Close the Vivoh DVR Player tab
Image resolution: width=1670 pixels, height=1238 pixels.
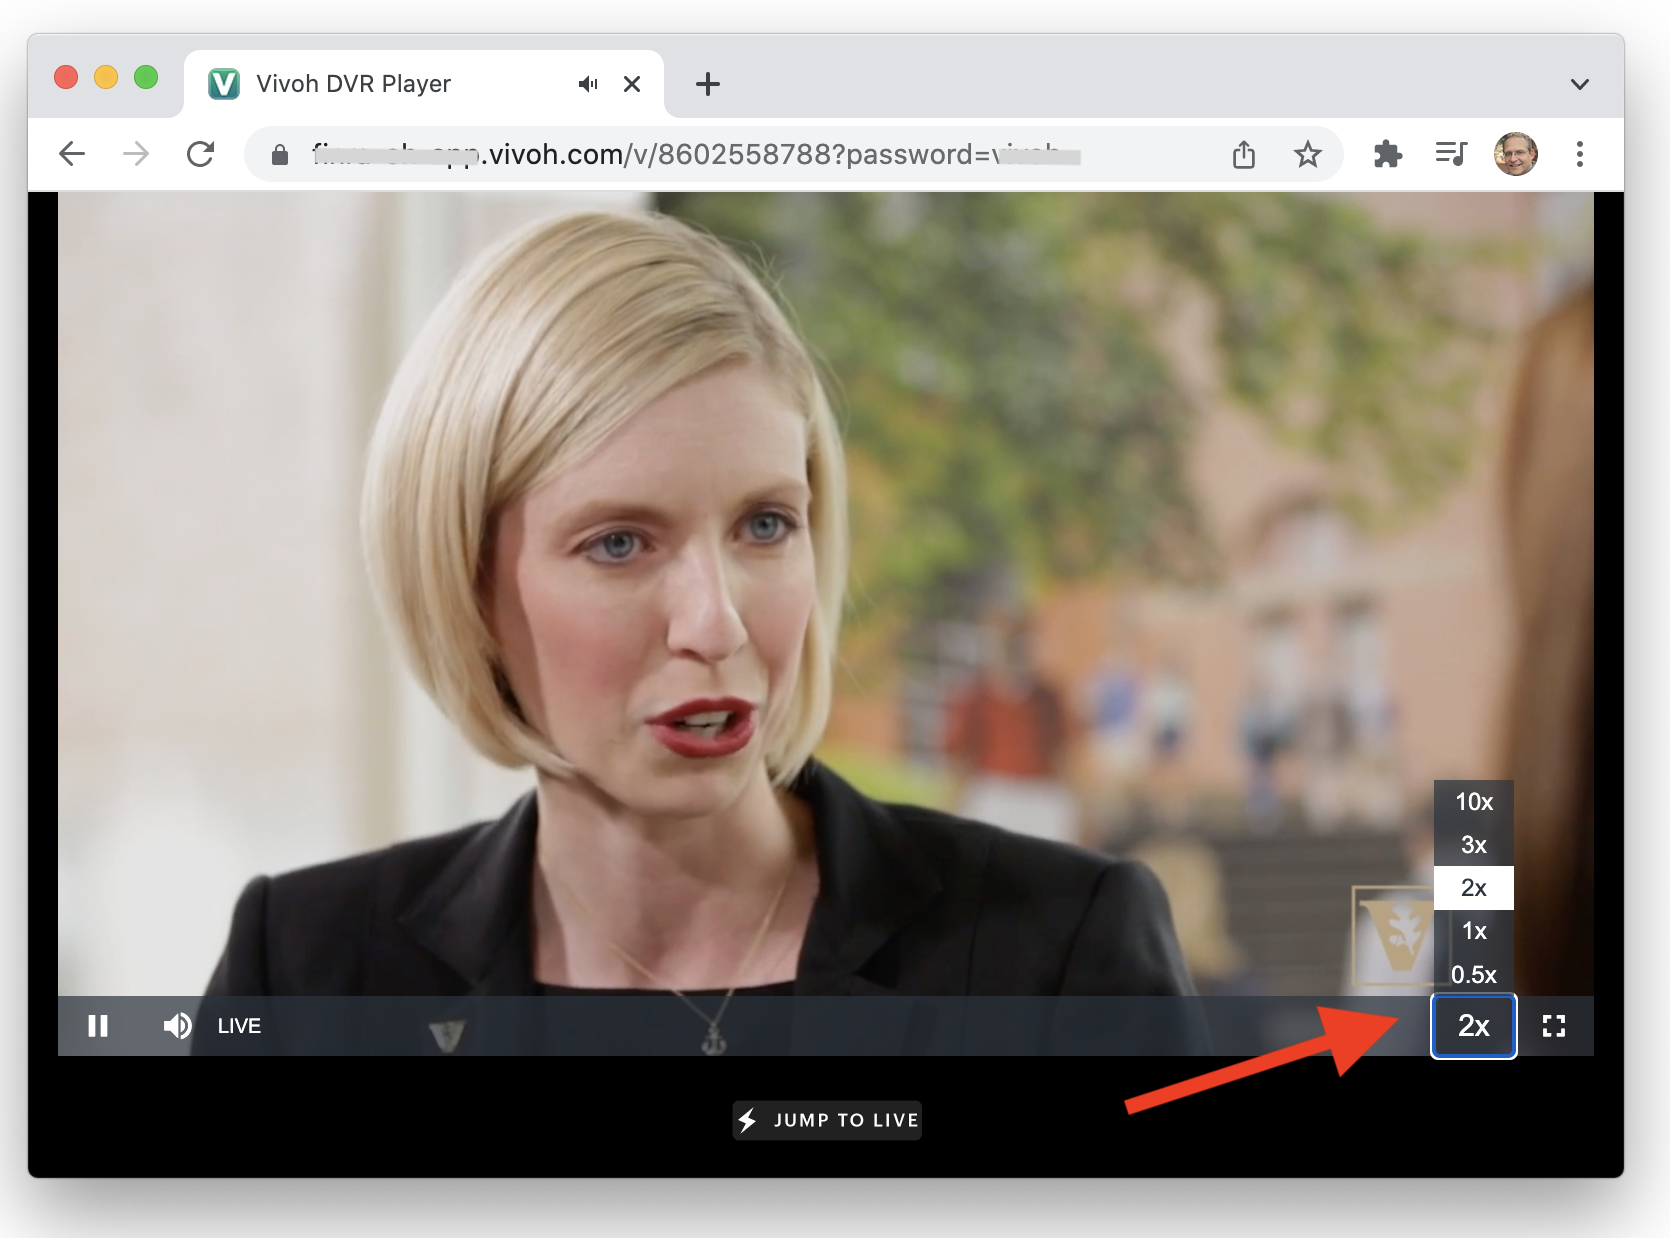(x=632, y=84)
